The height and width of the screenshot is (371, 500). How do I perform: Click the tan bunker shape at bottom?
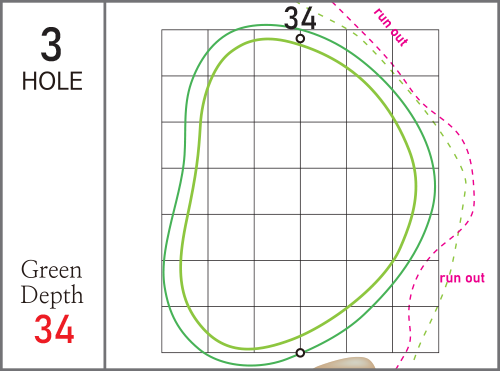point(345,363)
